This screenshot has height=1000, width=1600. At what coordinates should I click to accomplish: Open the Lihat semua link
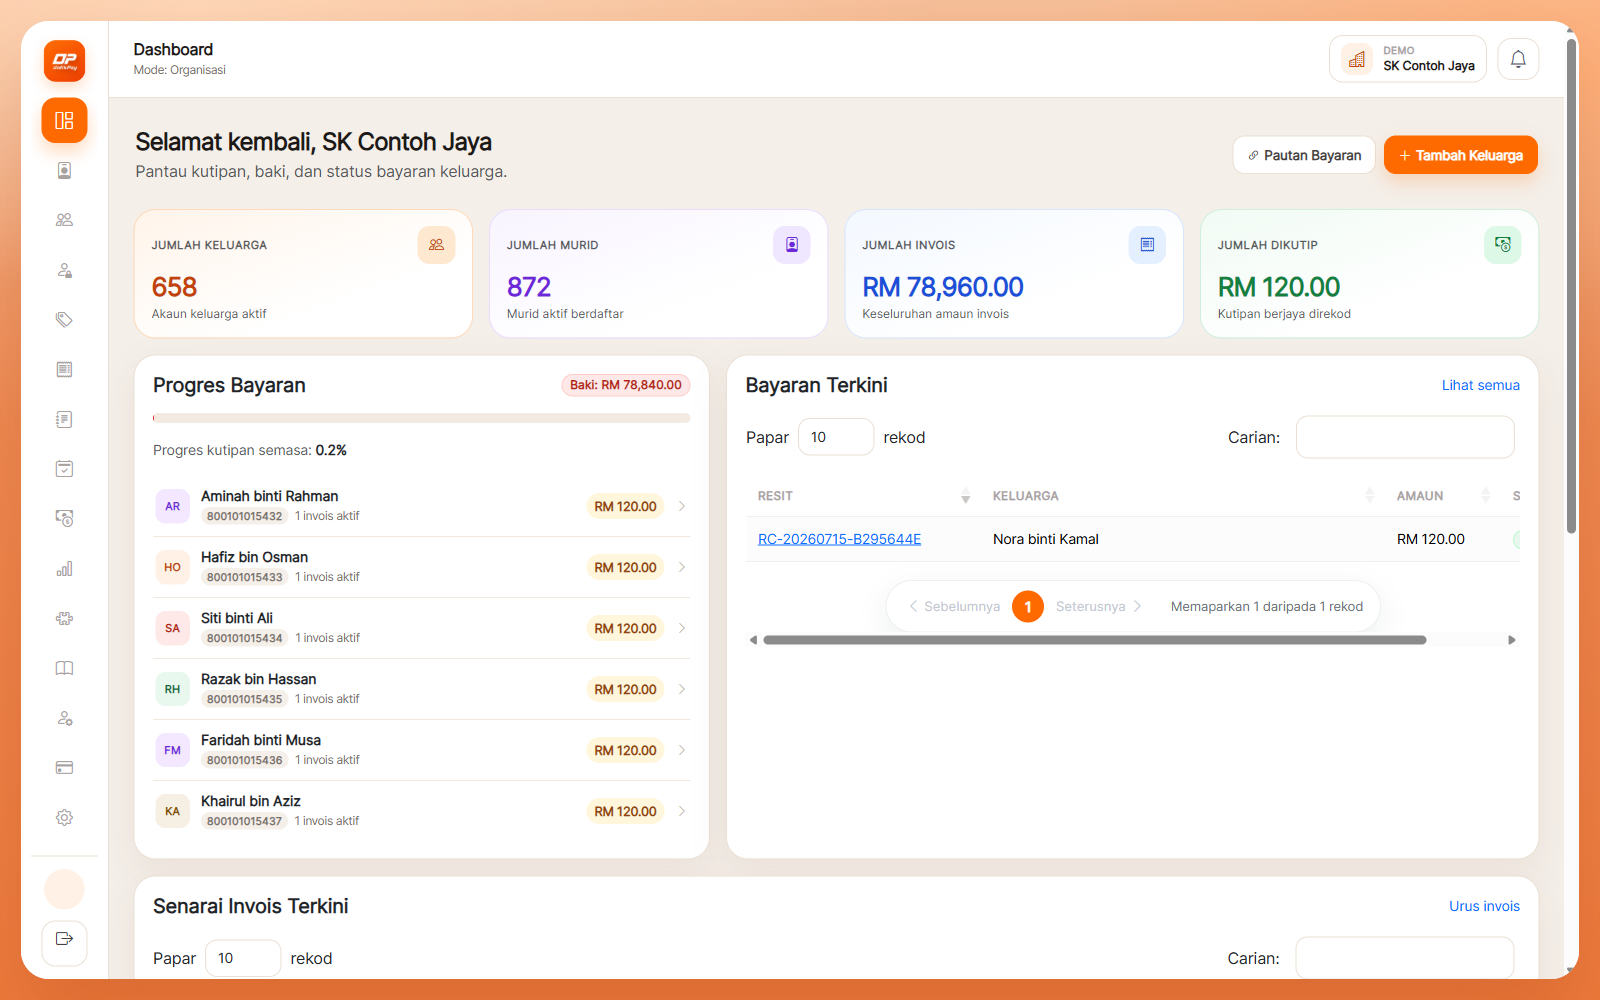(1480, 385)
